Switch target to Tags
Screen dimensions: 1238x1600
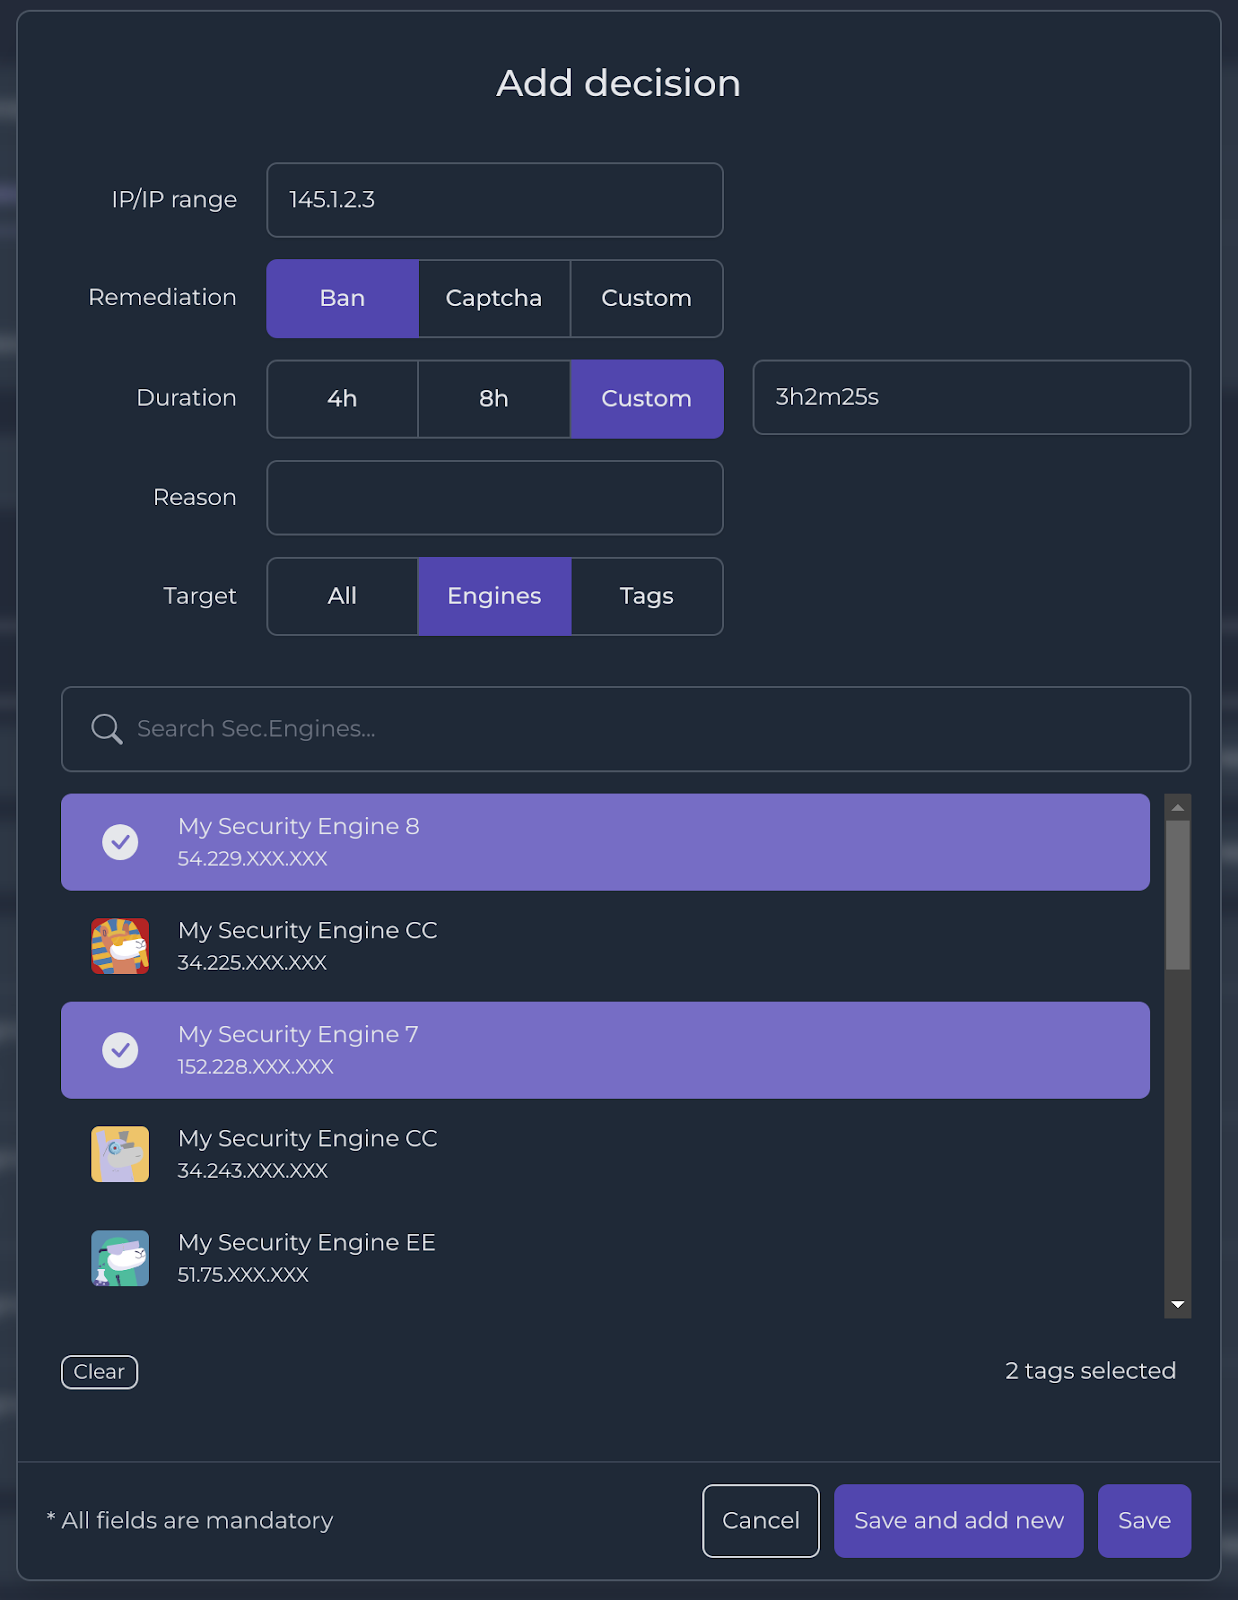point(647,596)
